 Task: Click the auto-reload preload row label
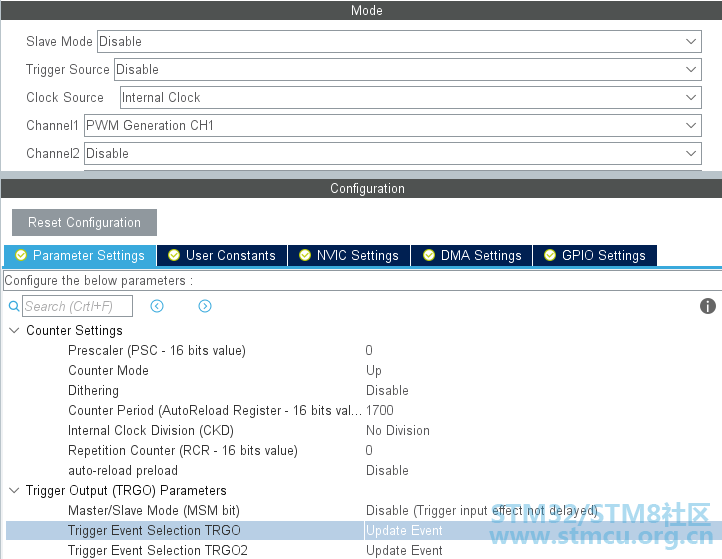click(x=123, y=471)
